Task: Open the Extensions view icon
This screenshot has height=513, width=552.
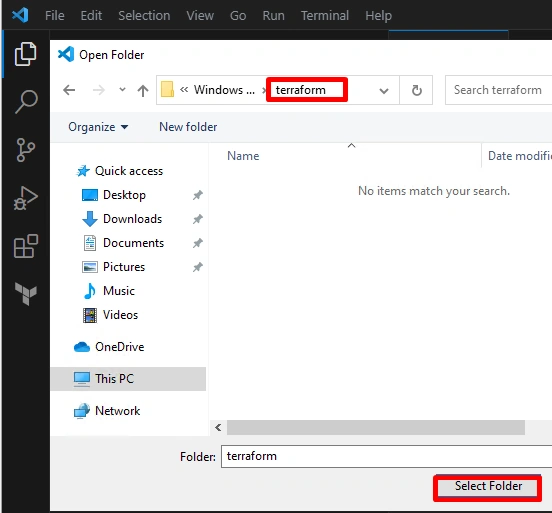Action: 25,246
